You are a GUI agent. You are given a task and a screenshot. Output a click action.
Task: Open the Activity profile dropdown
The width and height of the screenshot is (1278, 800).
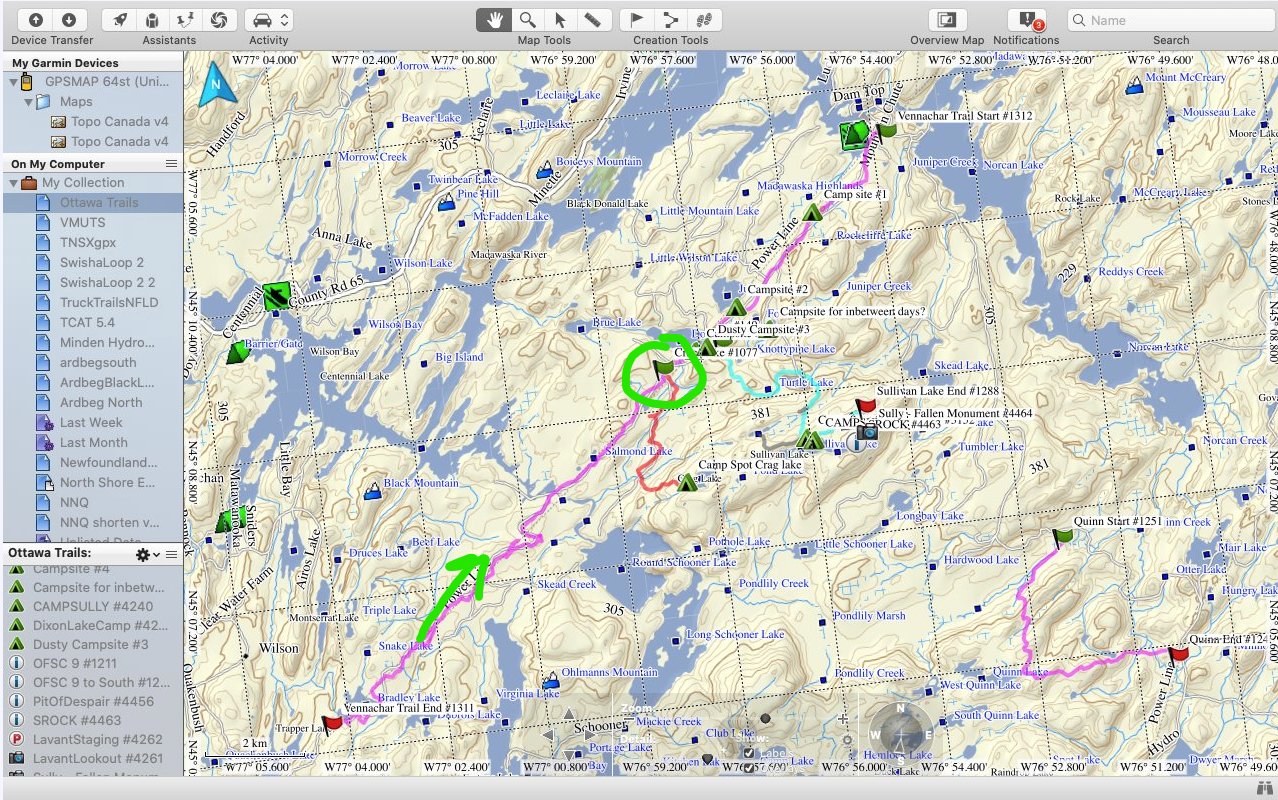pyautogui.click(x=268, y=20)
